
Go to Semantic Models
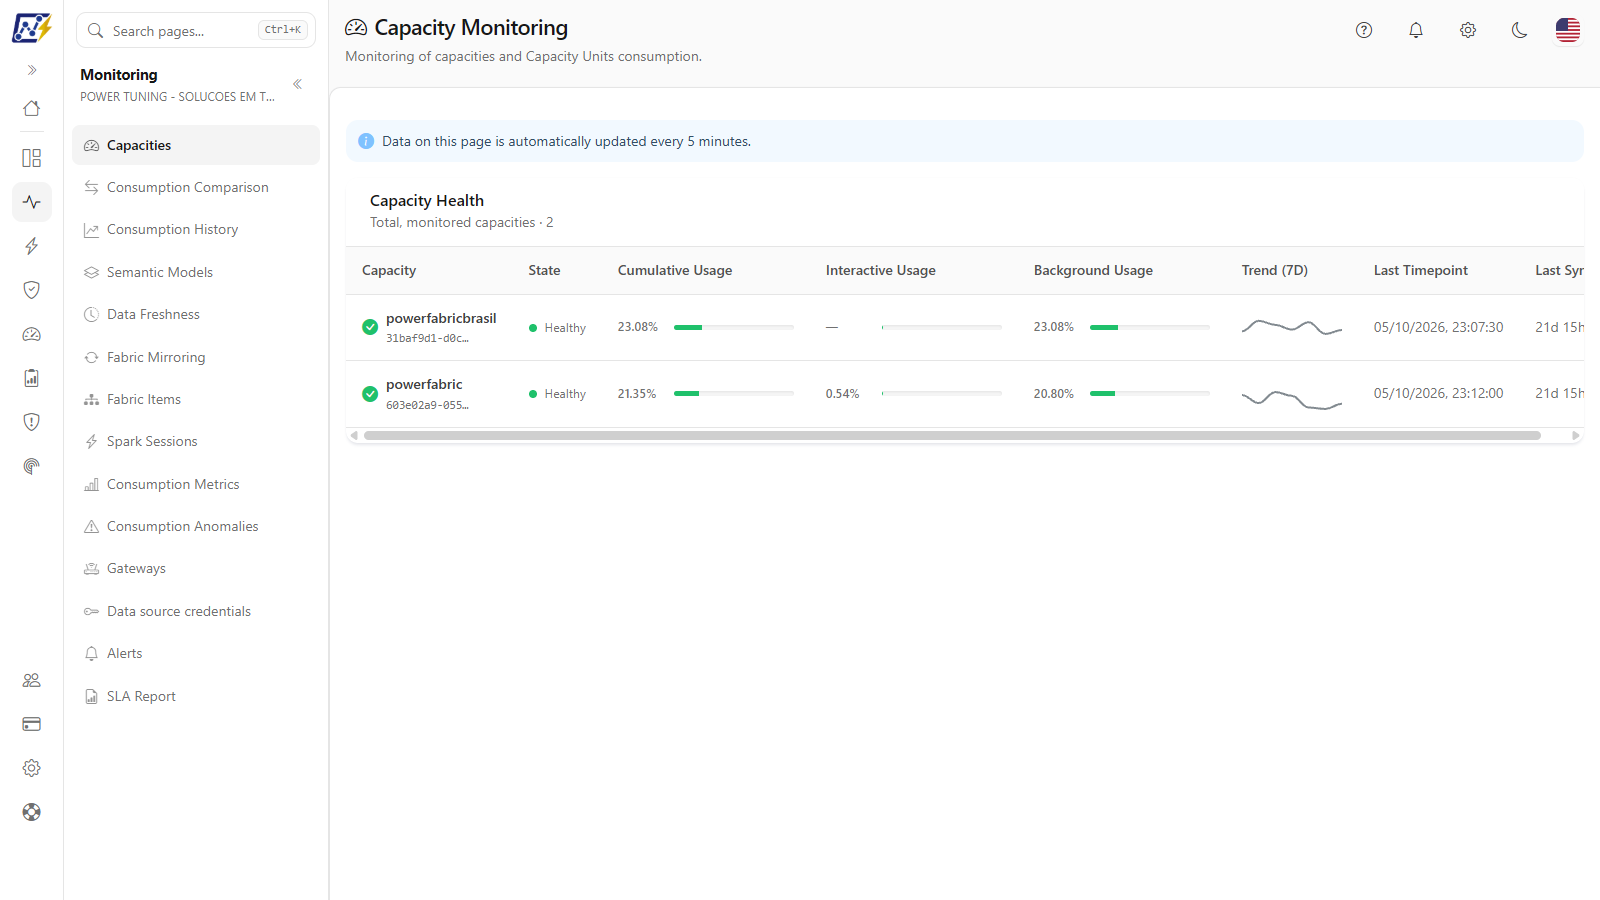[x=196, y=272]
